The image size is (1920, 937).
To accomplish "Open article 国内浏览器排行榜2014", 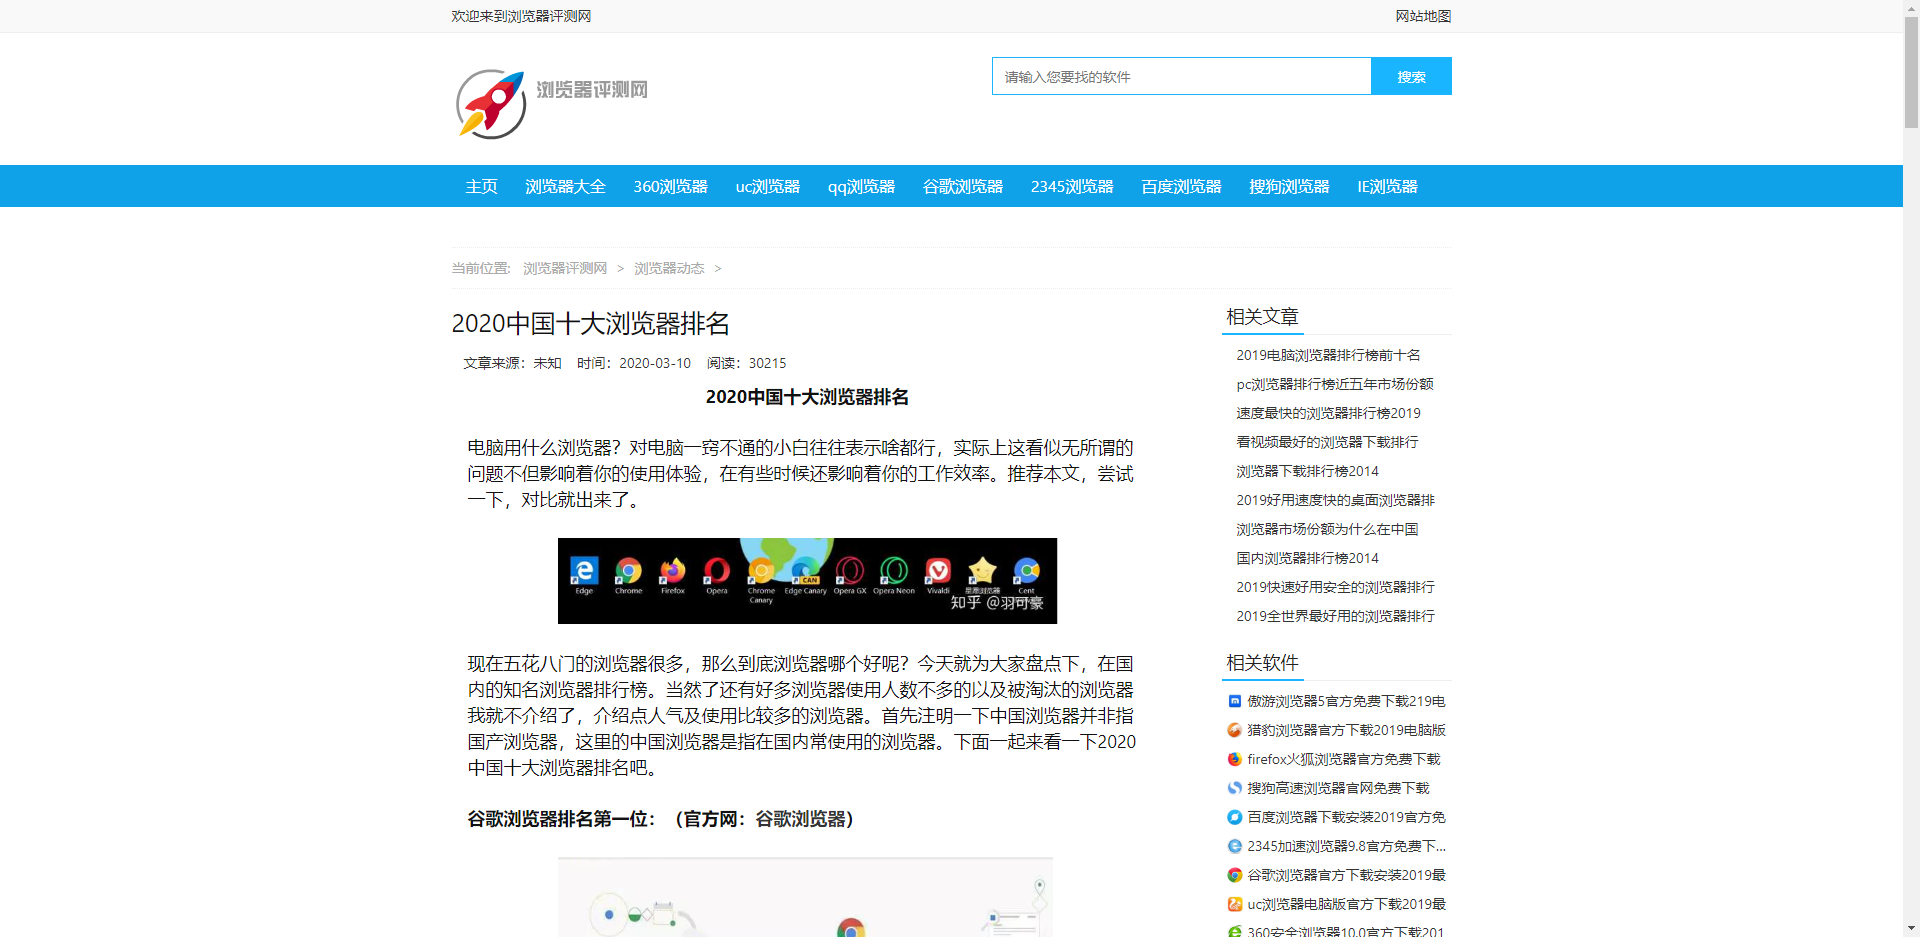I will pos(1307,558).
